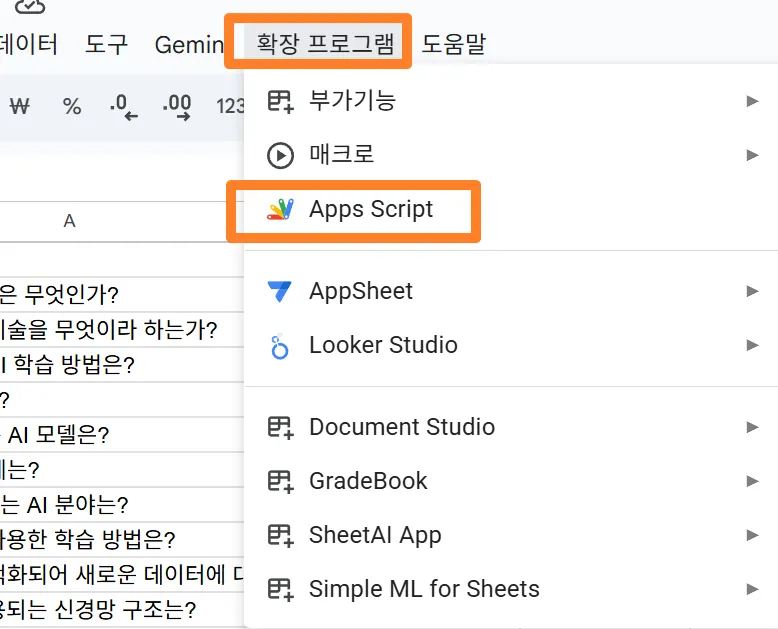778x629 pixels.
Task: Click the increase decimal places icon
Action: (x=176, y=106)
